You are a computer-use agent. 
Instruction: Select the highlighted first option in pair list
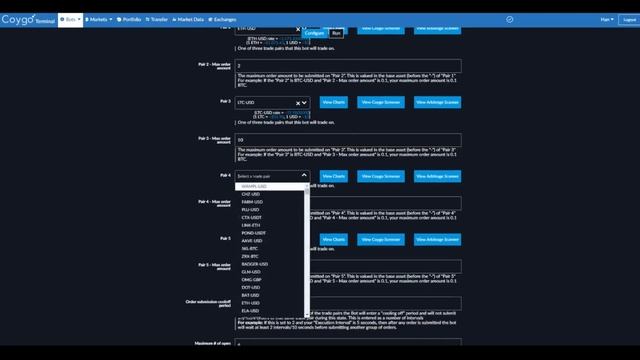pos(270,187)
